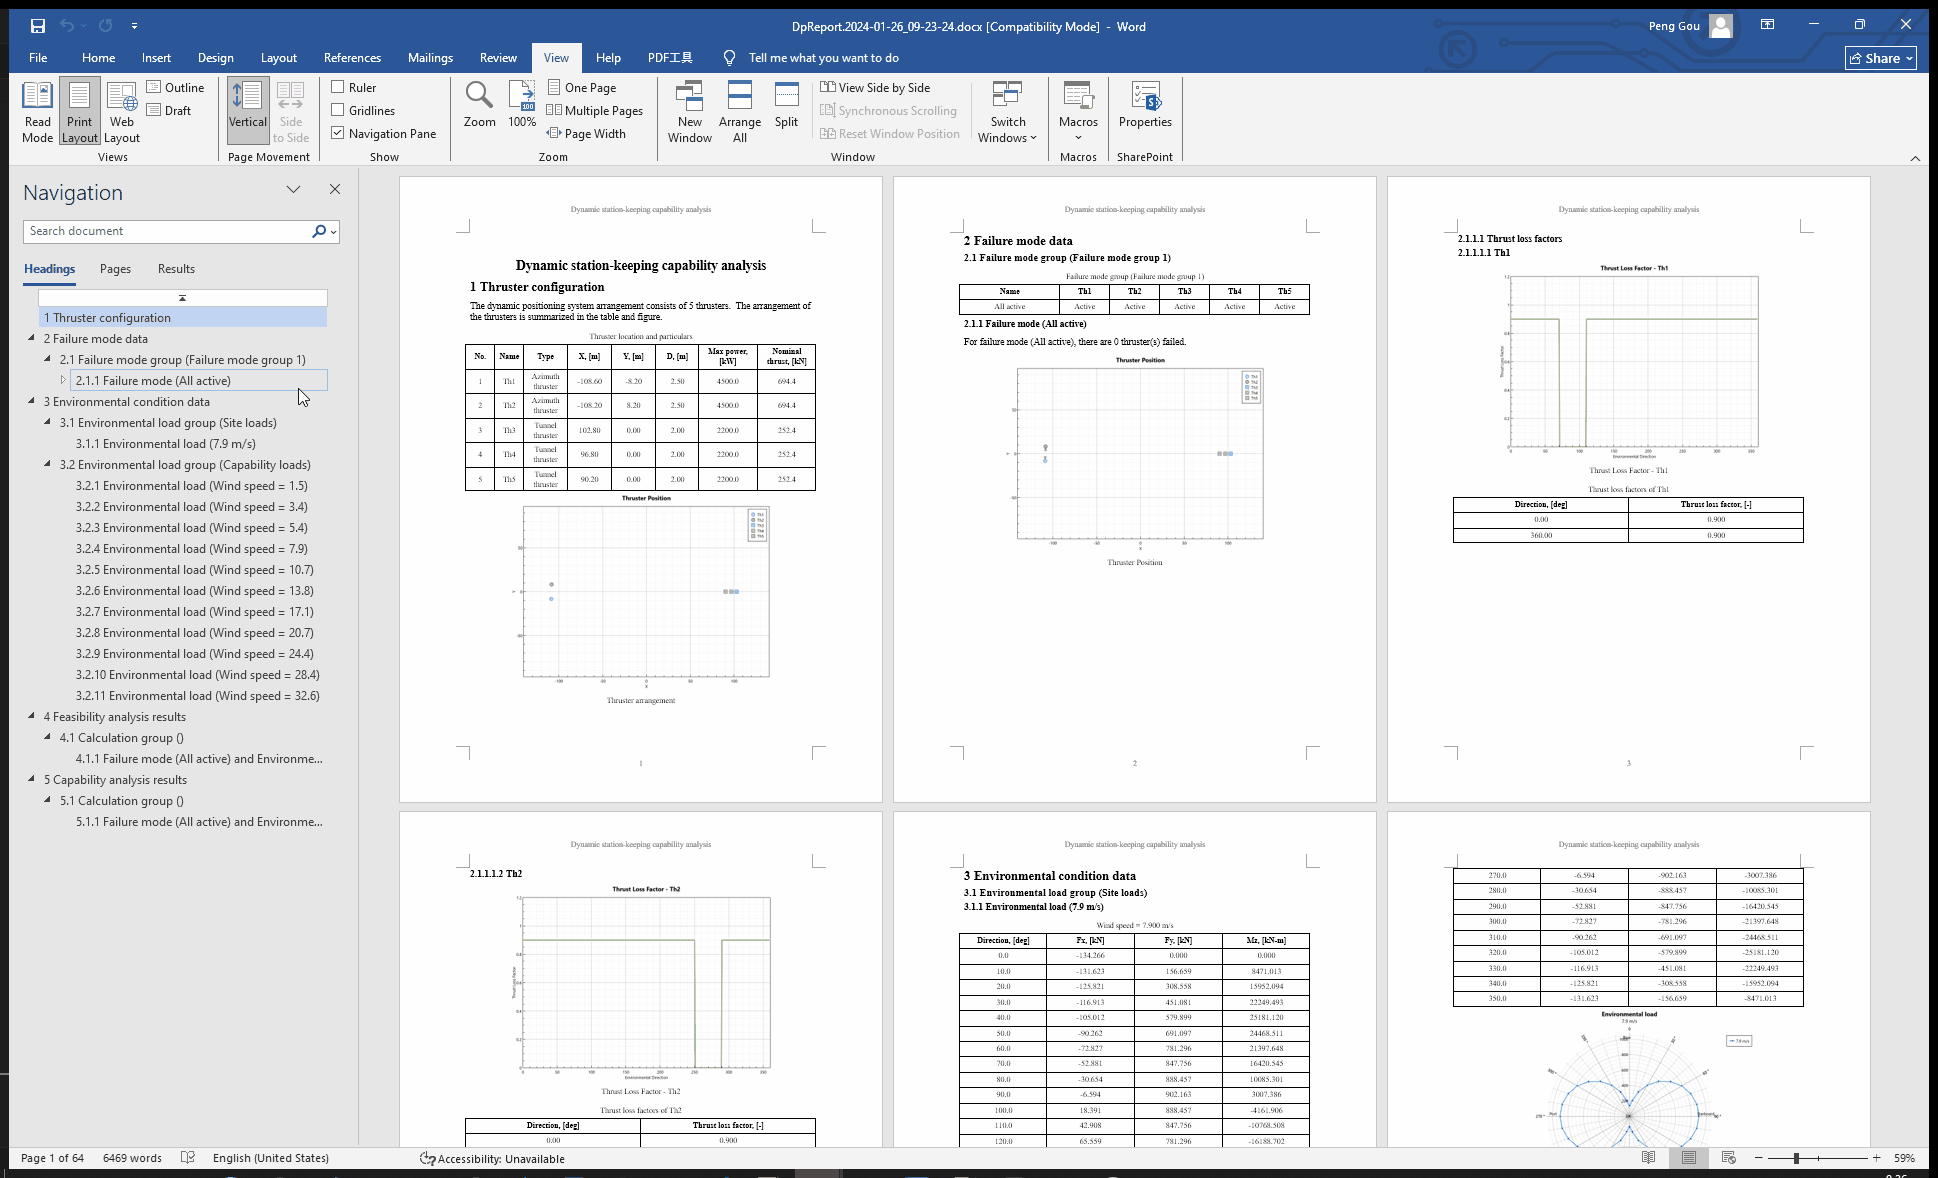Screen dimensions: 1938x1178
Task: Jump to '1 Thruster configuration' heading
Action: 183,318
